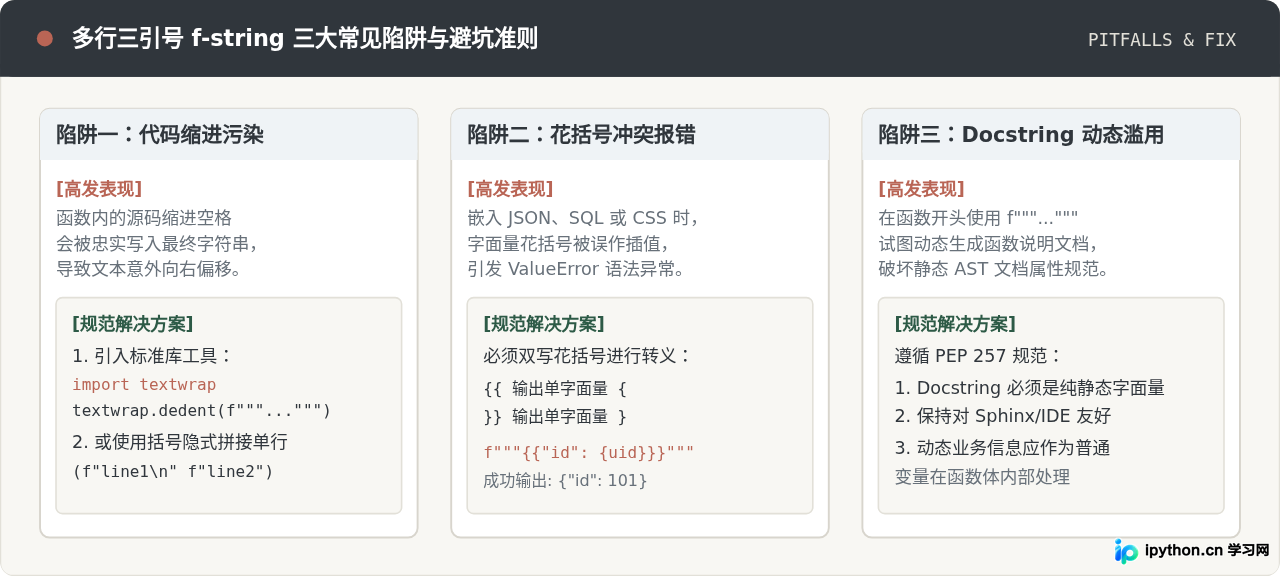Click [高发表现] label in the 陷阱三 card
The height and width of the screenshot is (576, 1280).
click(x=921, y=189)
